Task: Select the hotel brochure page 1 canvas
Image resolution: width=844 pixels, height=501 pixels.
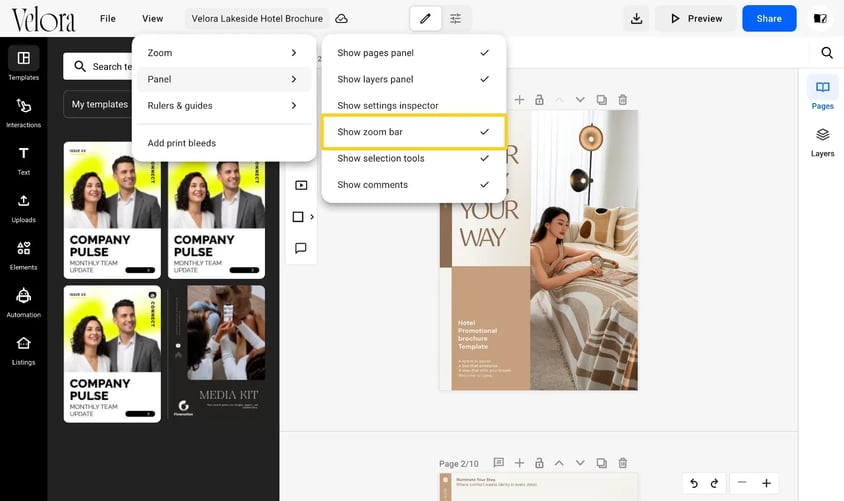Action: click(539, 250)
